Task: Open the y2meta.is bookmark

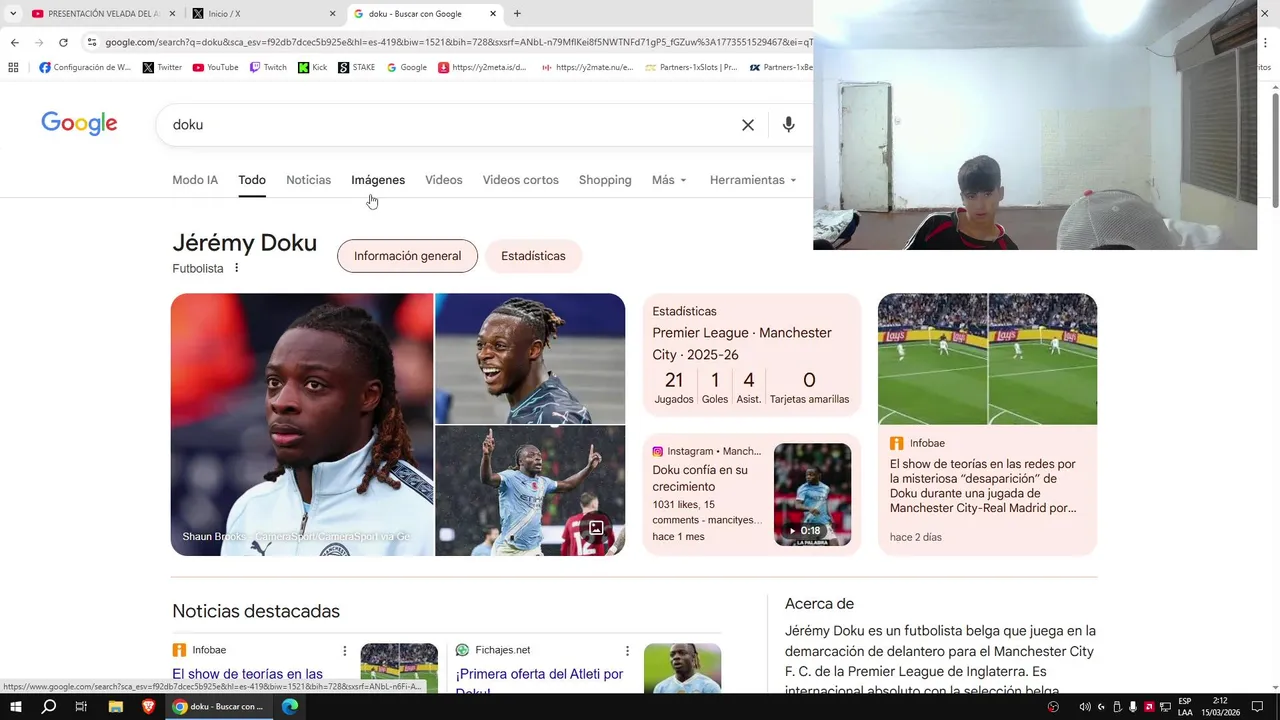Action: tap(482, 67)
